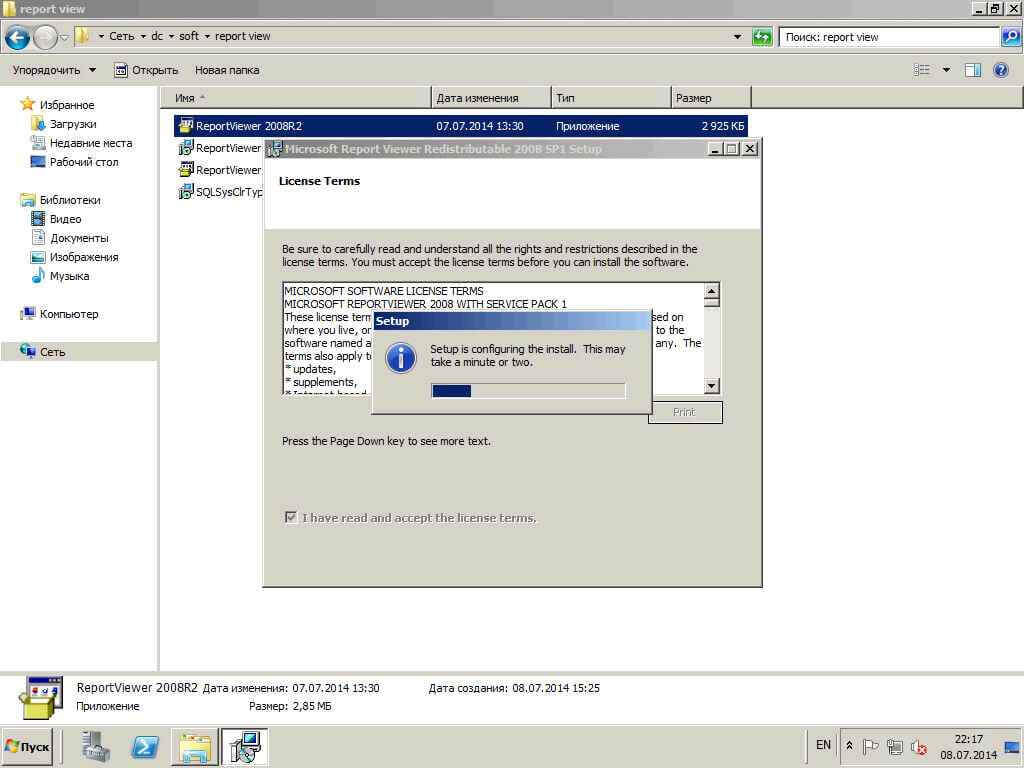1024x768 pixels.
Task: Sort files by the Размер column
Action: pos(711,98)
